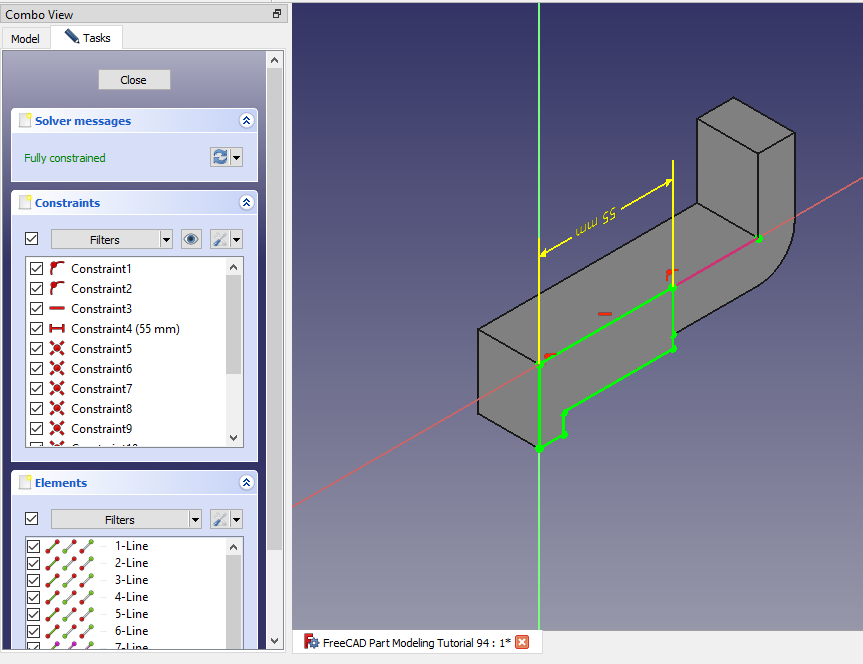Click the Close button

pyautogui.click(x=133, y=80)
